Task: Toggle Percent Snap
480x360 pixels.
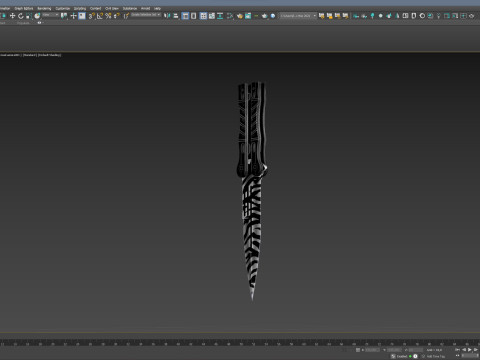Action: coord(108,16)
